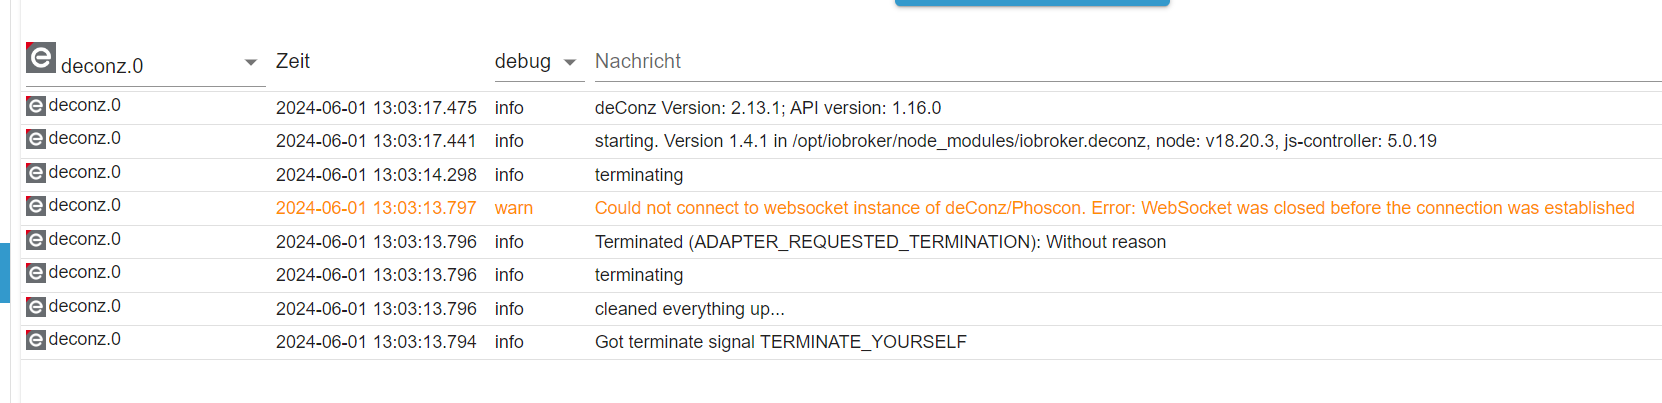Screen dimensions: 1662x403
Task: Open the deconz.0 source filter dropdown
Action: [x=250, y=63]
